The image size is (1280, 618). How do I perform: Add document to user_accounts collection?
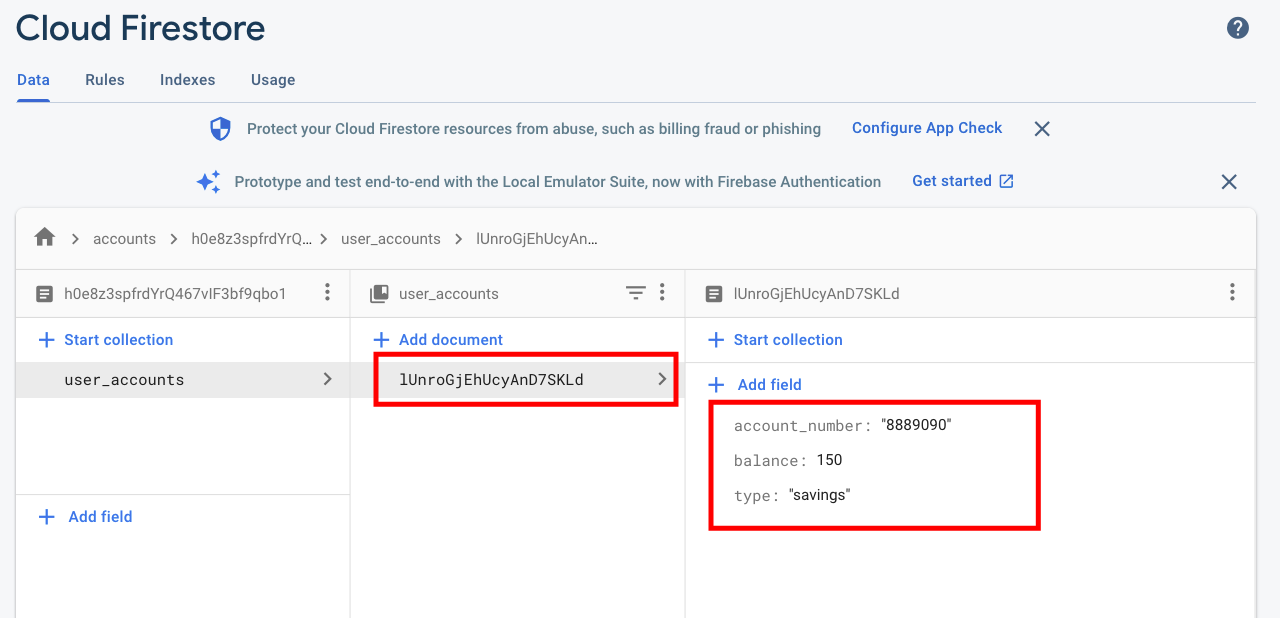click(437, 340)
